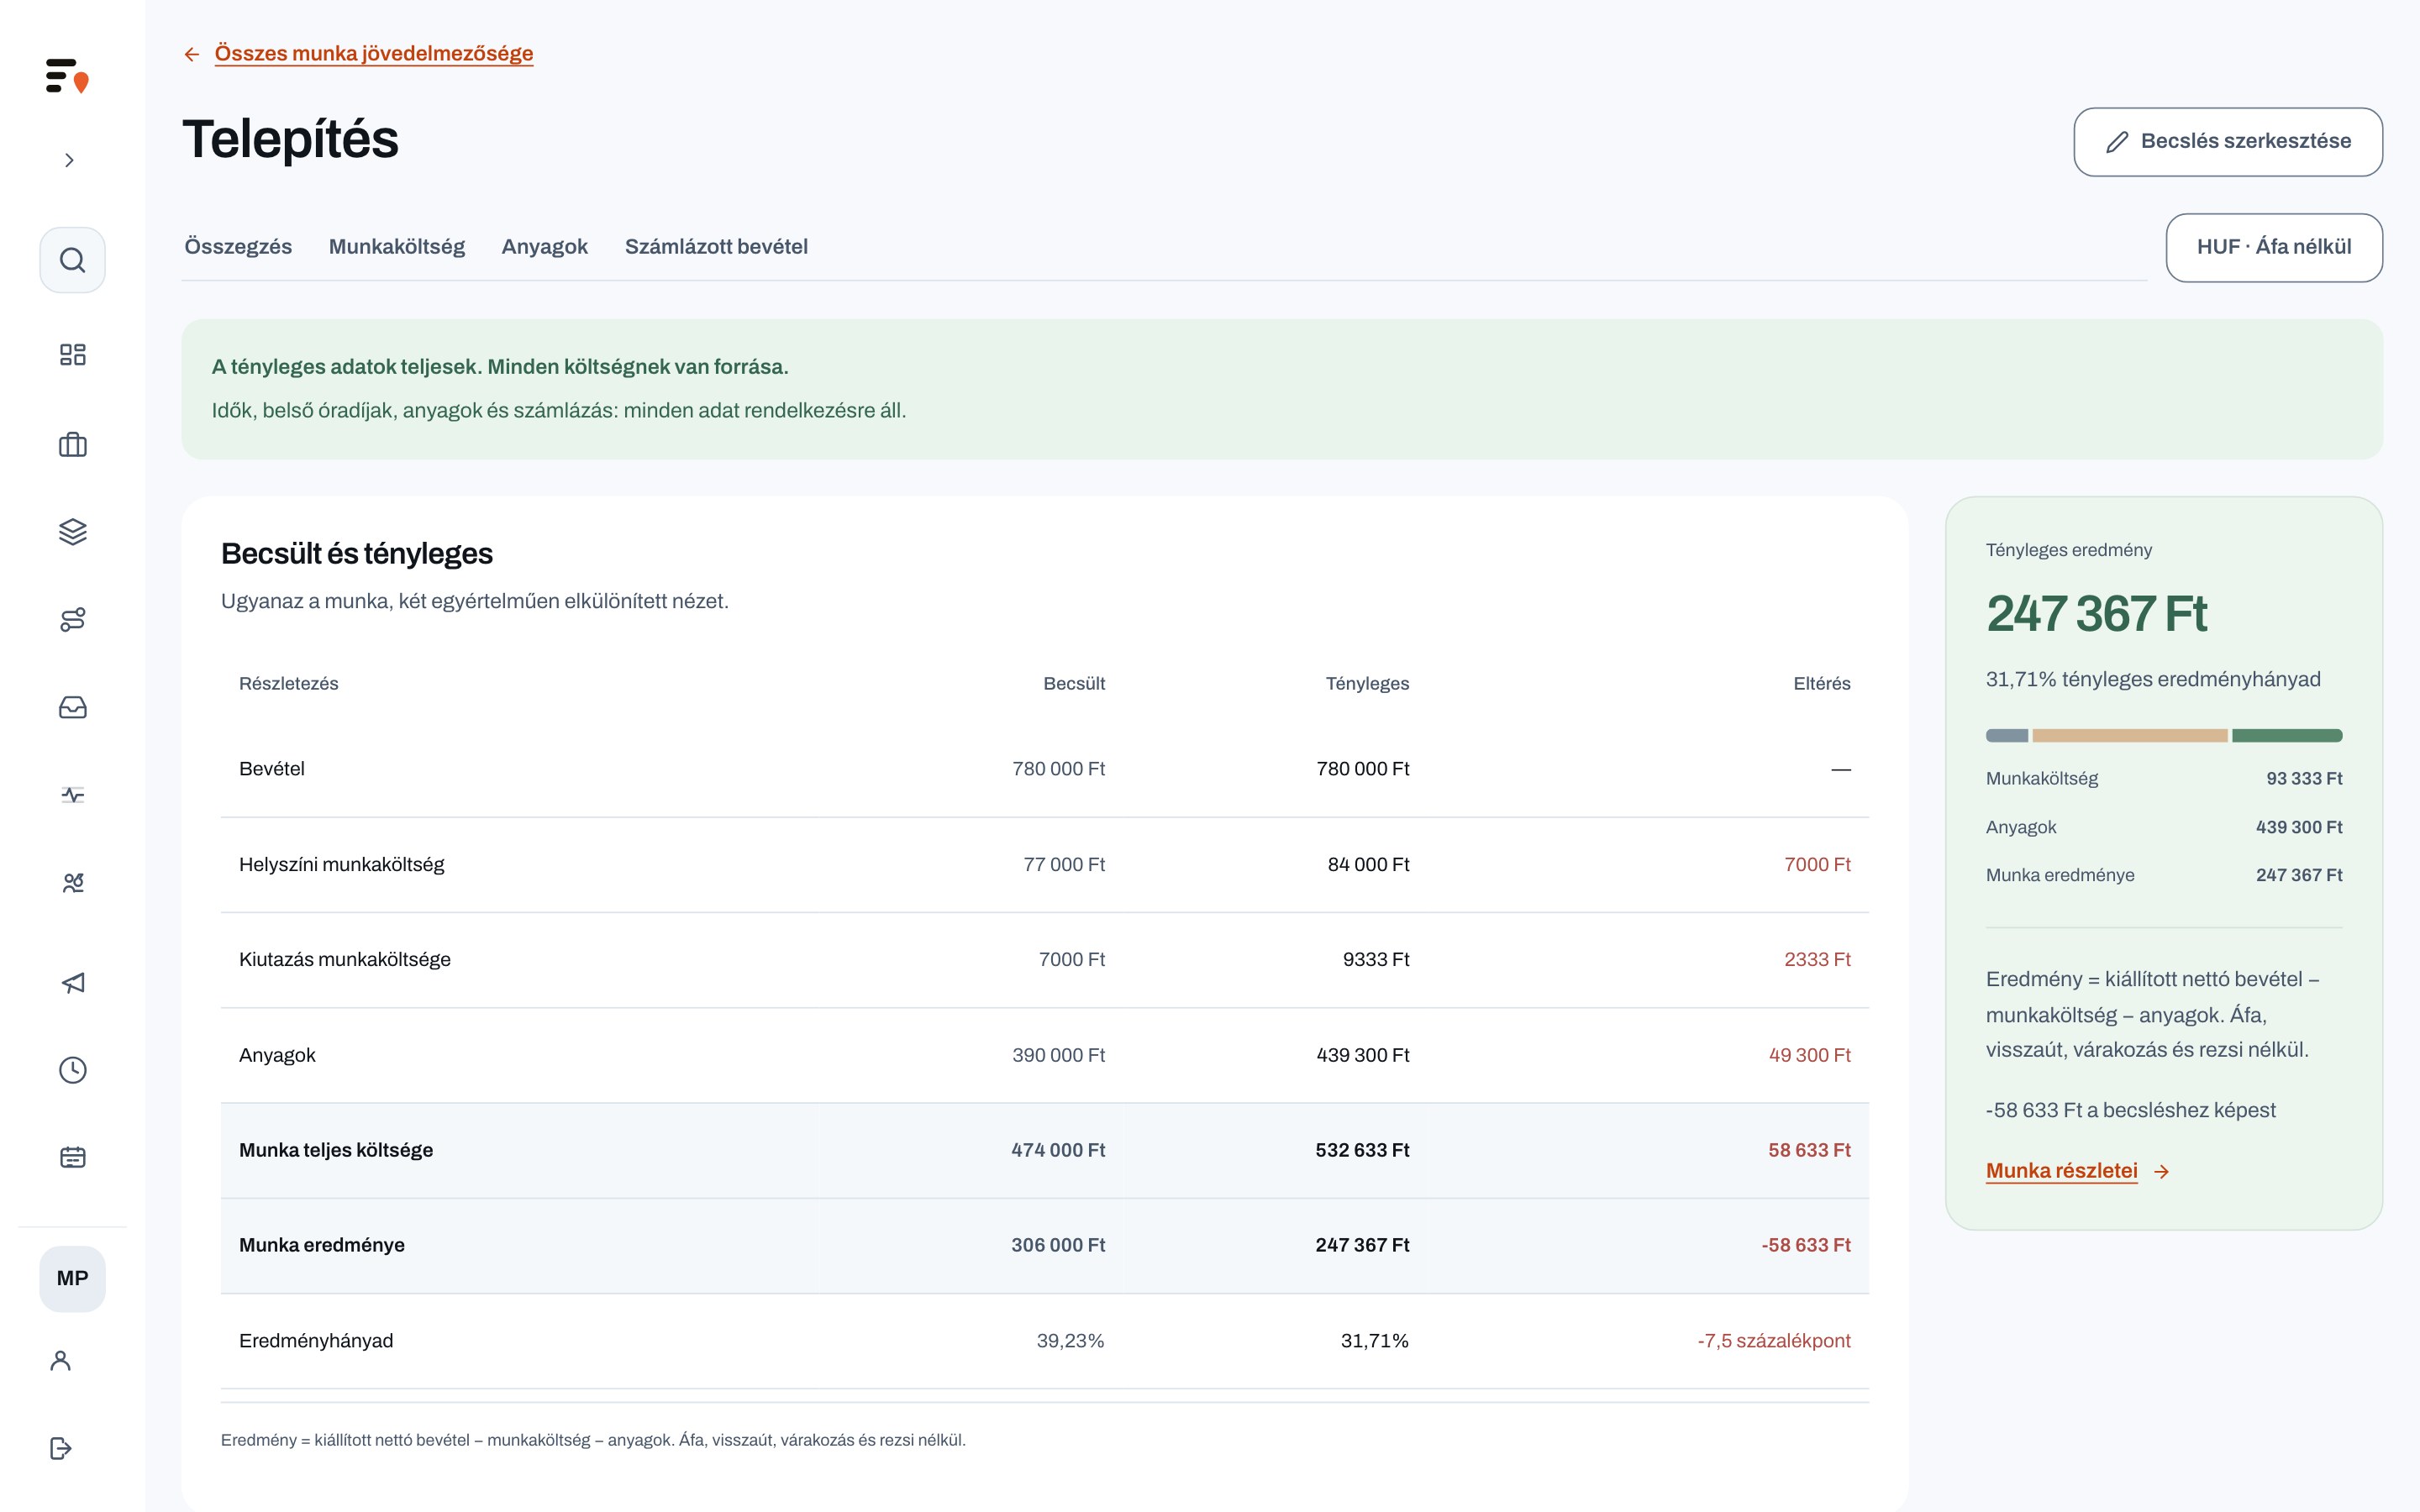The height and width of the screenshot is (1512, 2420).
Task: Open the stacked layers icon
Action: 72,531
